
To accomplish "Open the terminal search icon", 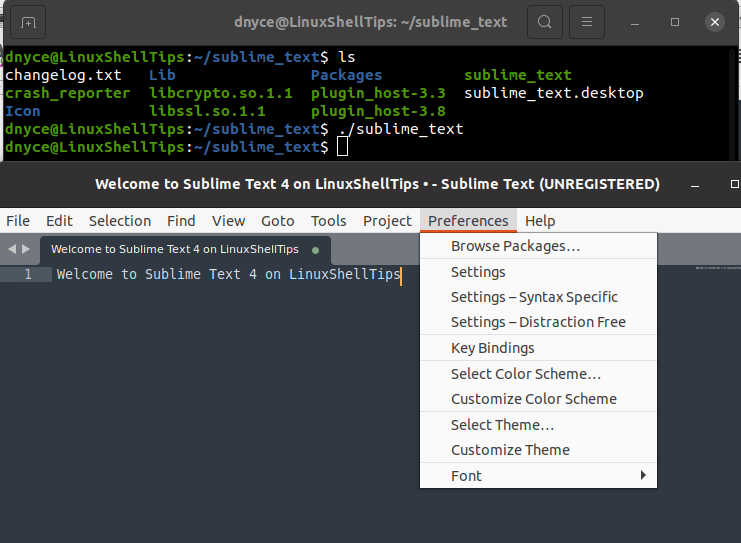I will coord(544,22).
